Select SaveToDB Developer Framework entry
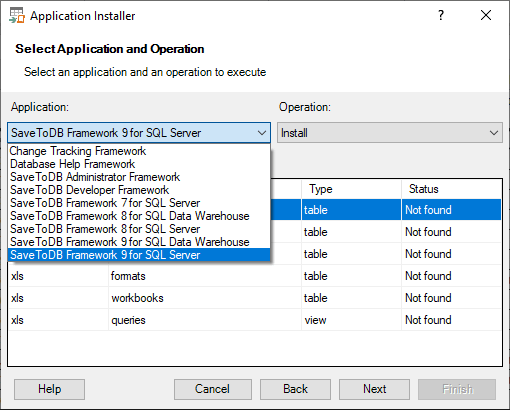 139,190
